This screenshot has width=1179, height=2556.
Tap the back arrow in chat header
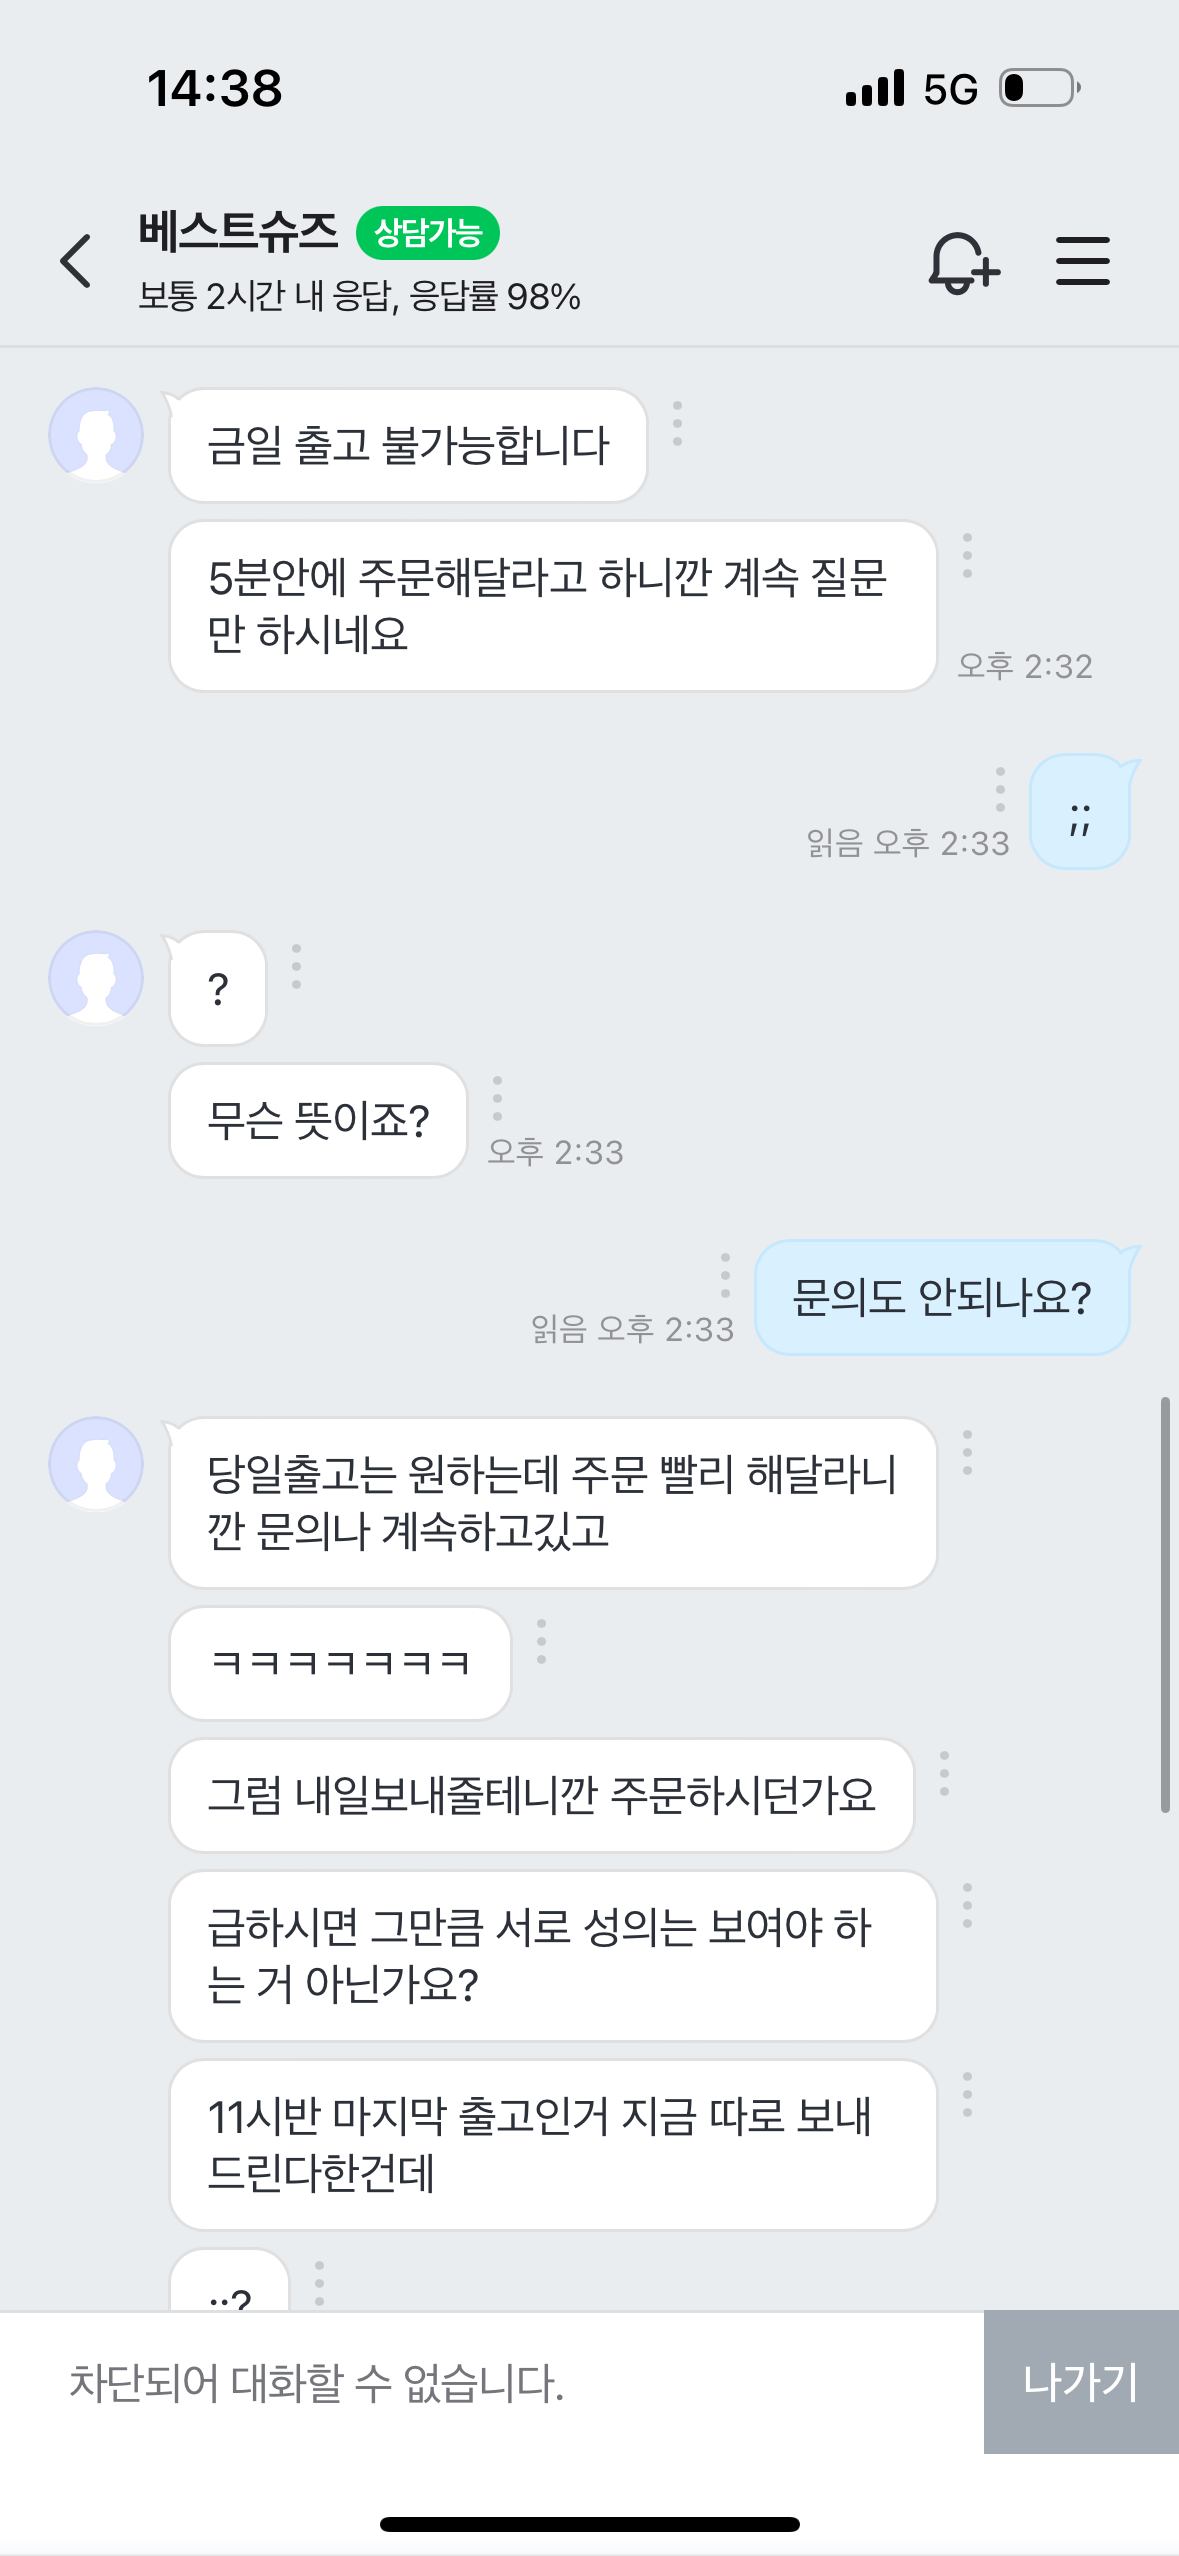point(76,261)
